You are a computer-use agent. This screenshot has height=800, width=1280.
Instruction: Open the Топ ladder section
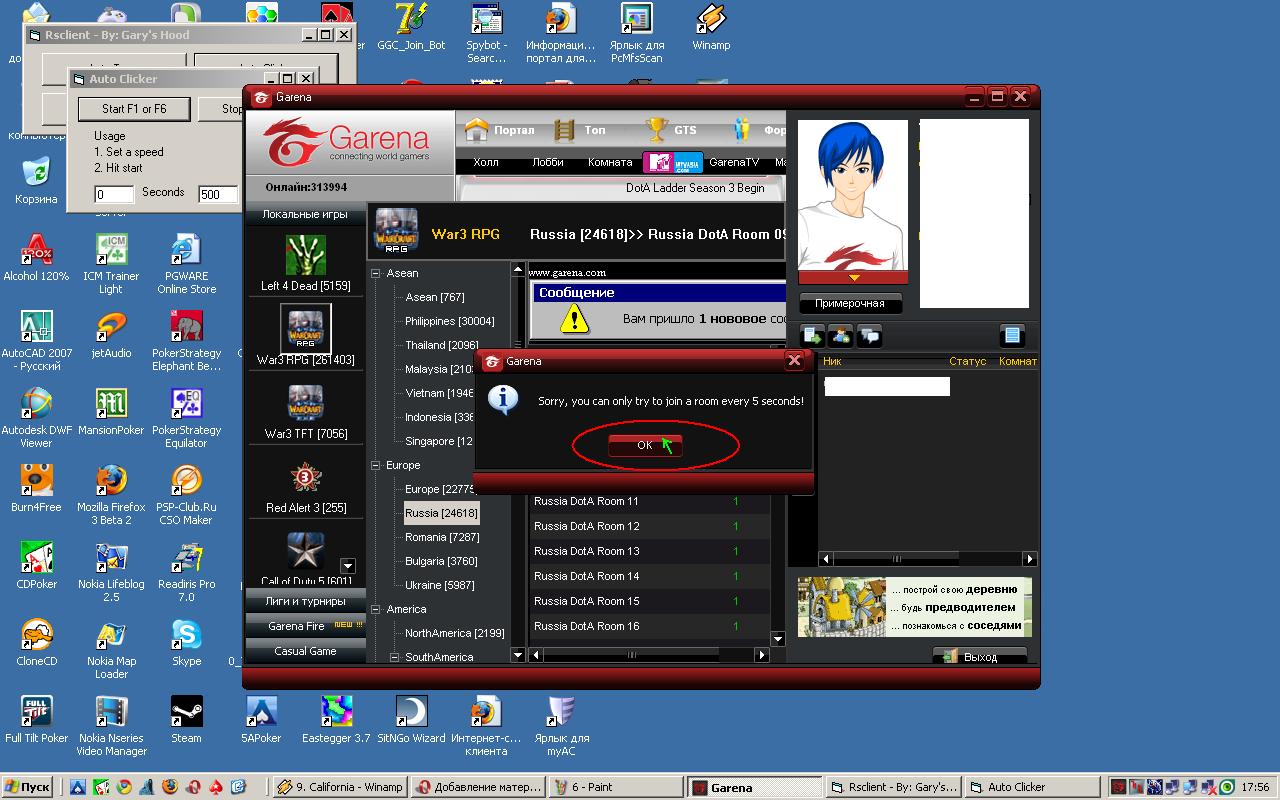[580, 130]
